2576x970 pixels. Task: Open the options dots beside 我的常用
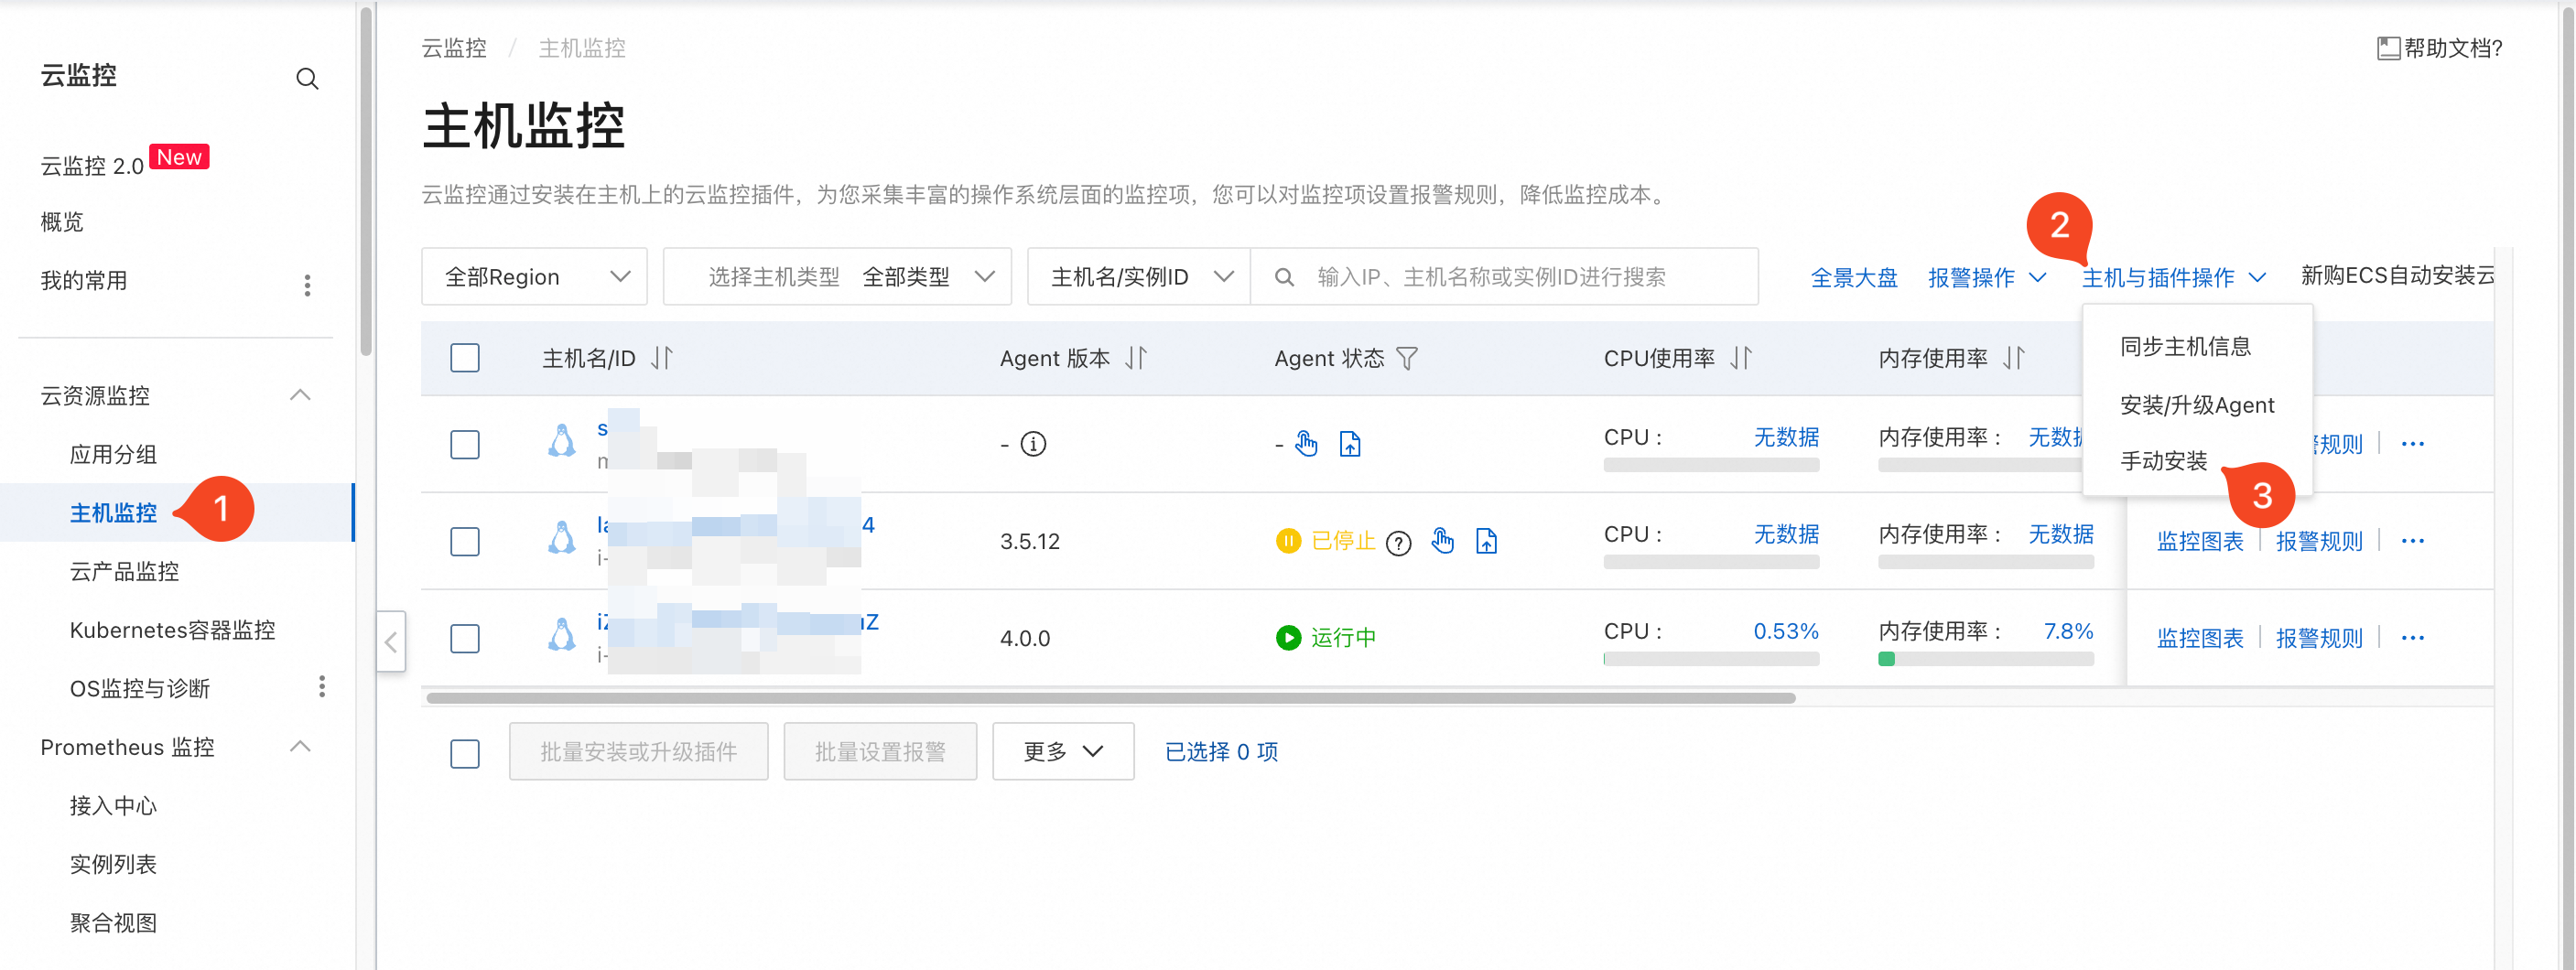pyautogui.click(x=307, y=285)
